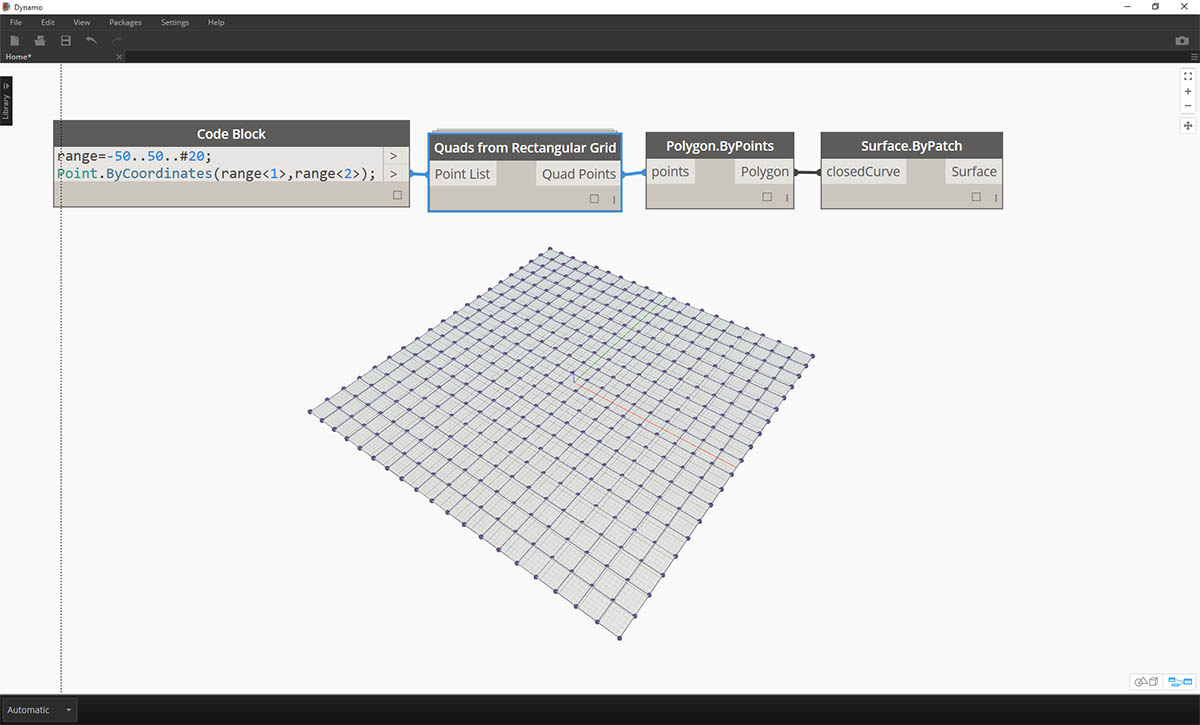Open the Settings menu
This screenshot has height=725, width=1200.
tap(174, 22)
